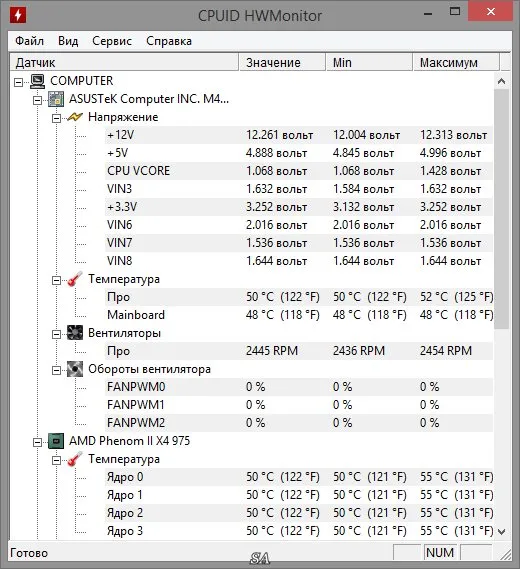Click the Вентиляторы fan icon

[x=75, y=333]
